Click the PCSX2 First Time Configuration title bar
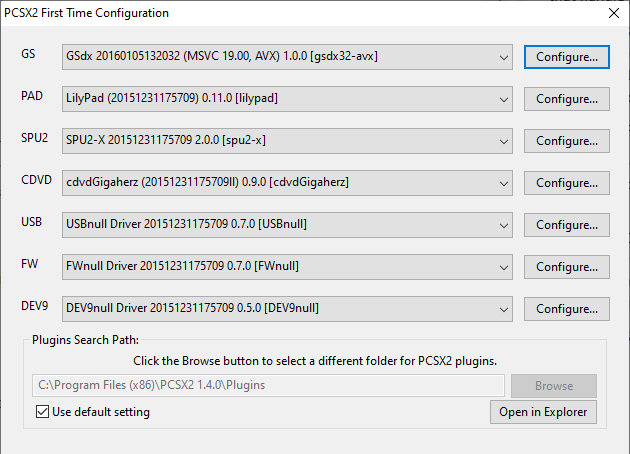This screenshot has height=454, width=630. coord(300,14)
